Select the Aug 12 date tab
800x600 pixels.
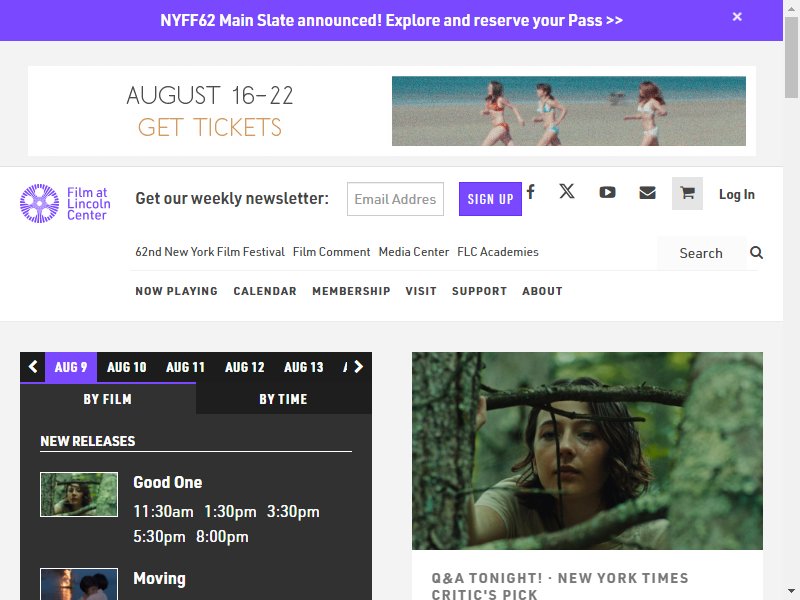(244, 367)
